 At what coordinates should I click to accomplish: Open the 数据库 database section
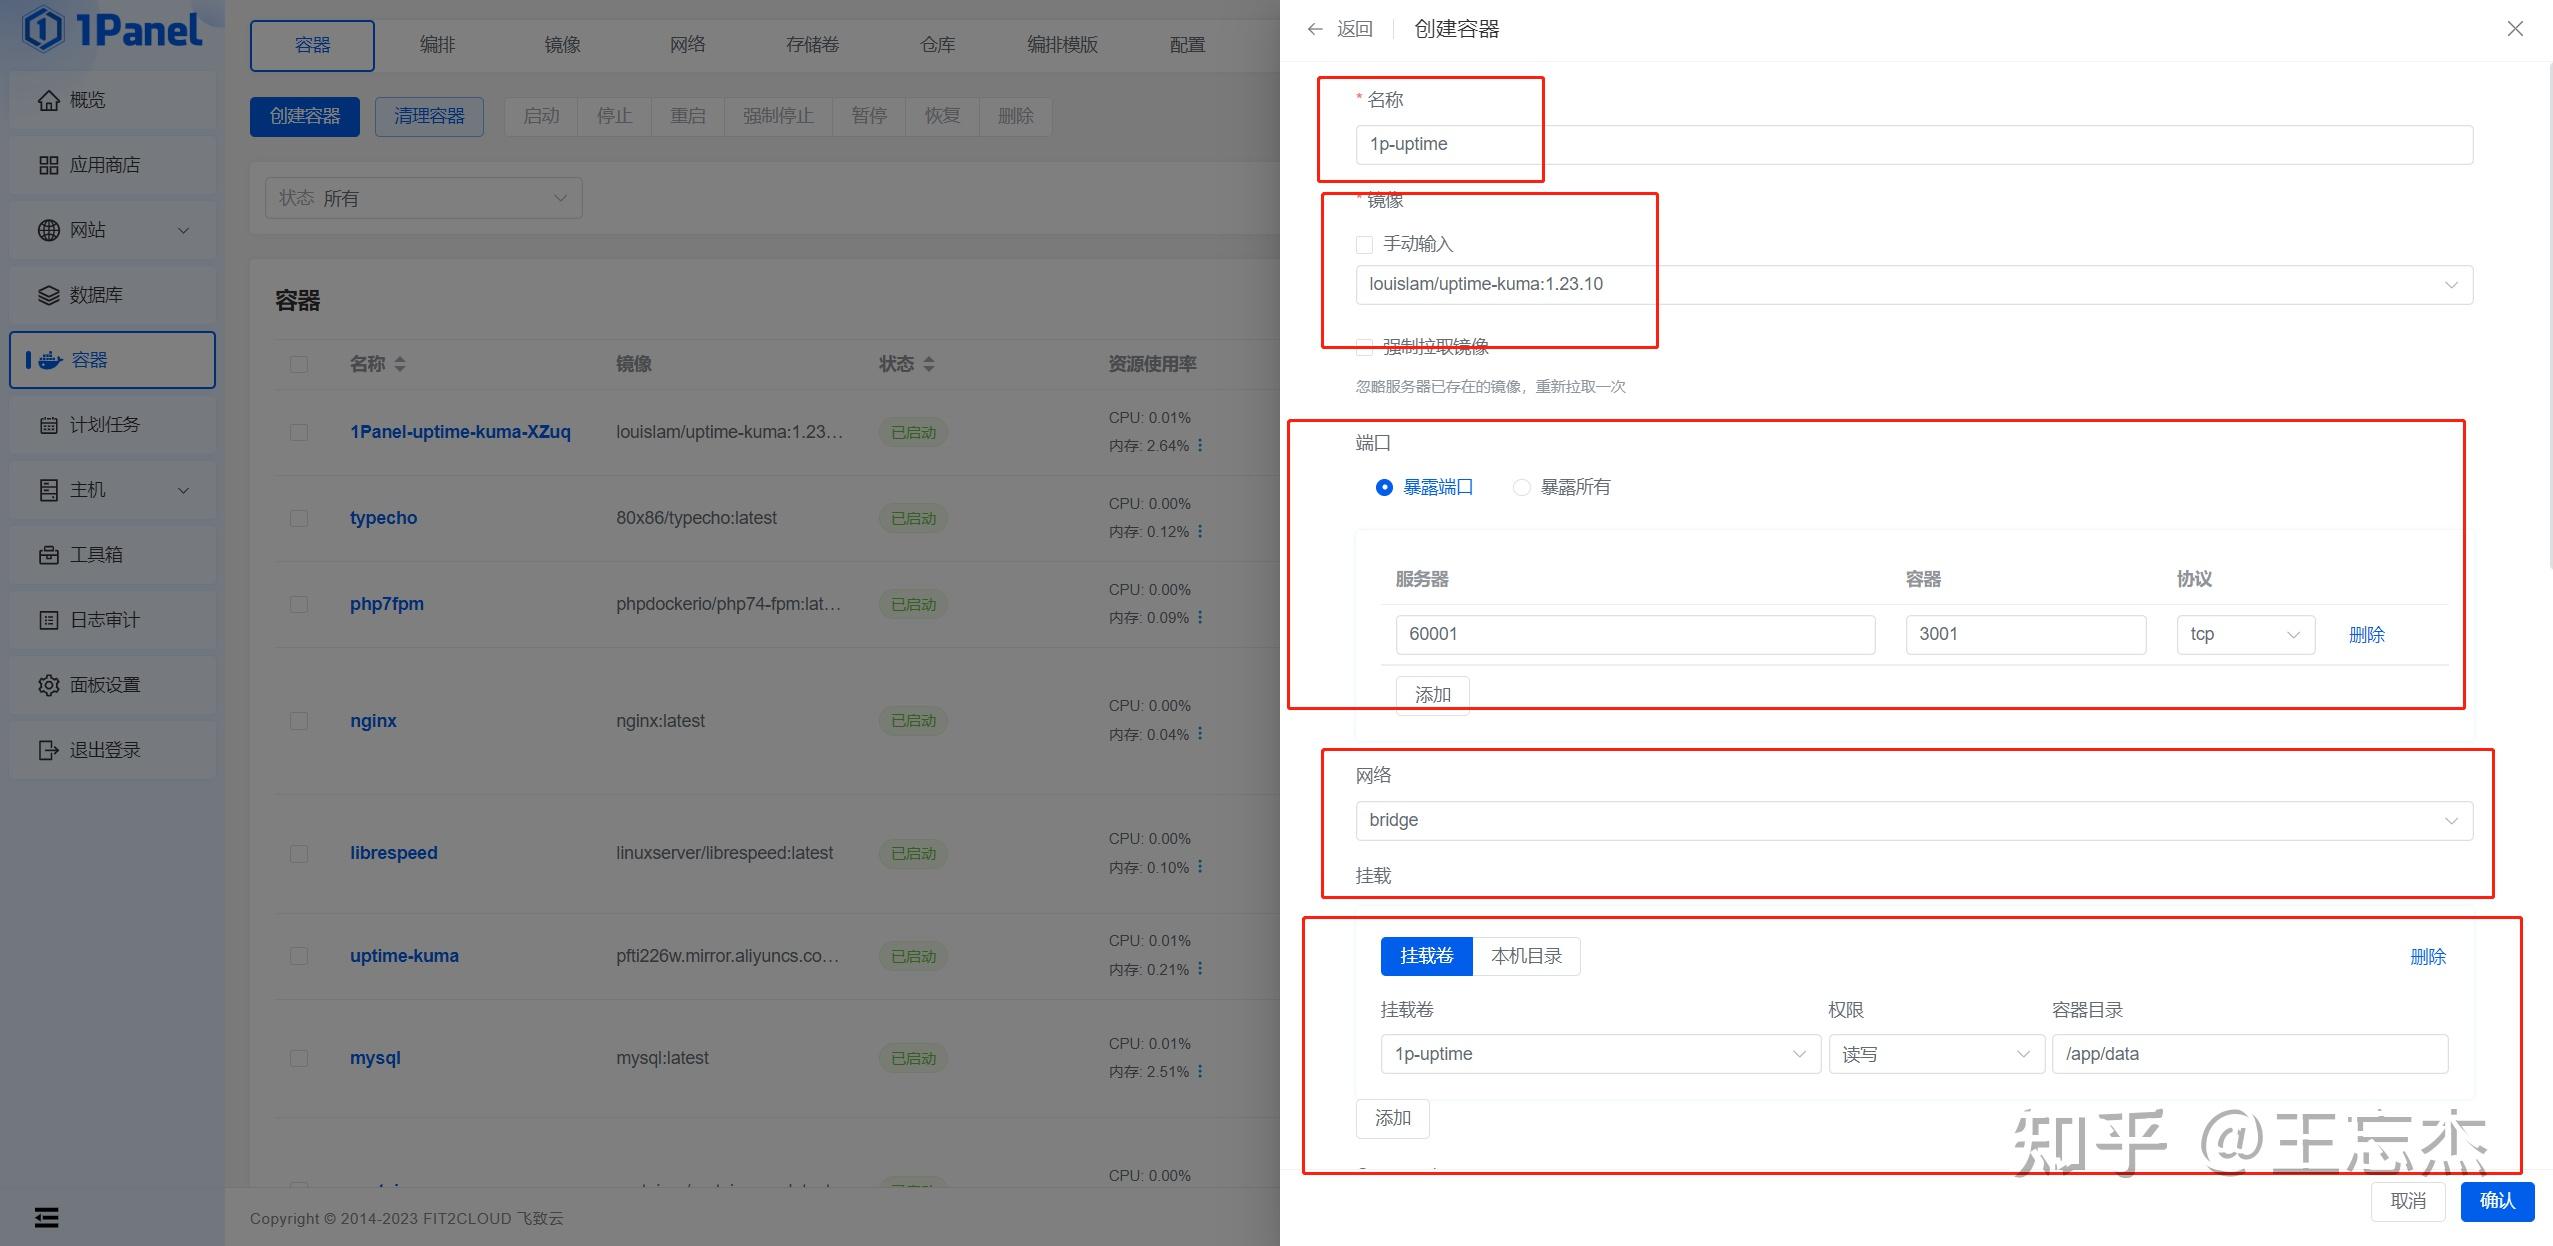tap(97, 294)
